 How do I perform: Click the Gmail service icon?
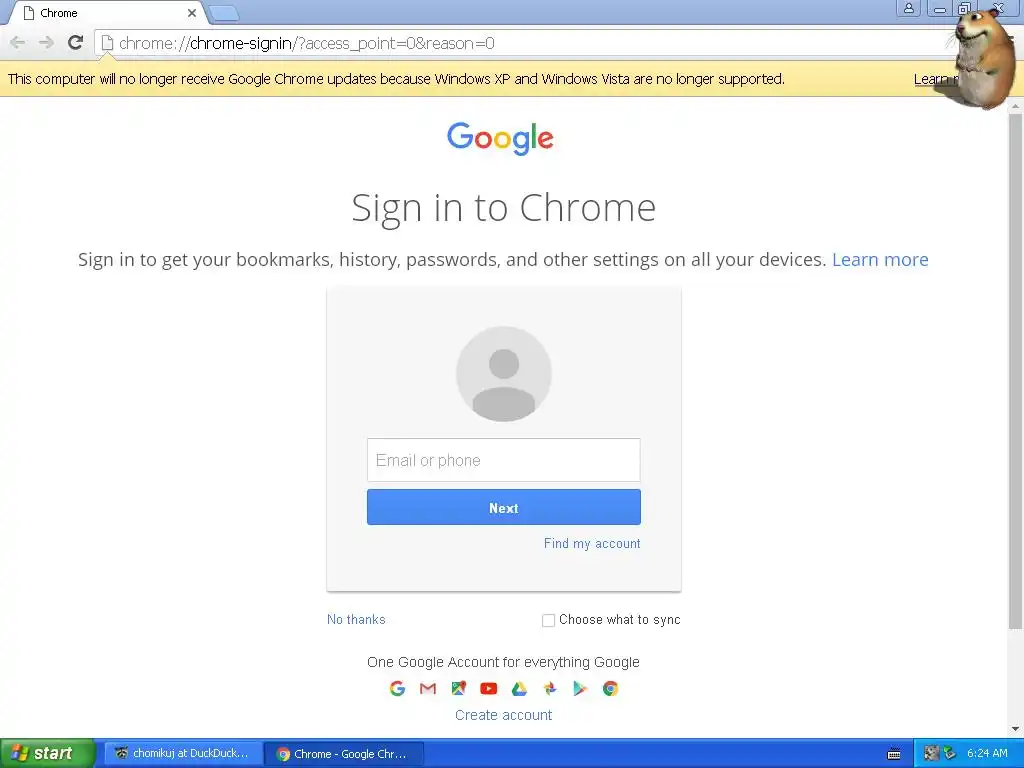[x=428, y=688]
